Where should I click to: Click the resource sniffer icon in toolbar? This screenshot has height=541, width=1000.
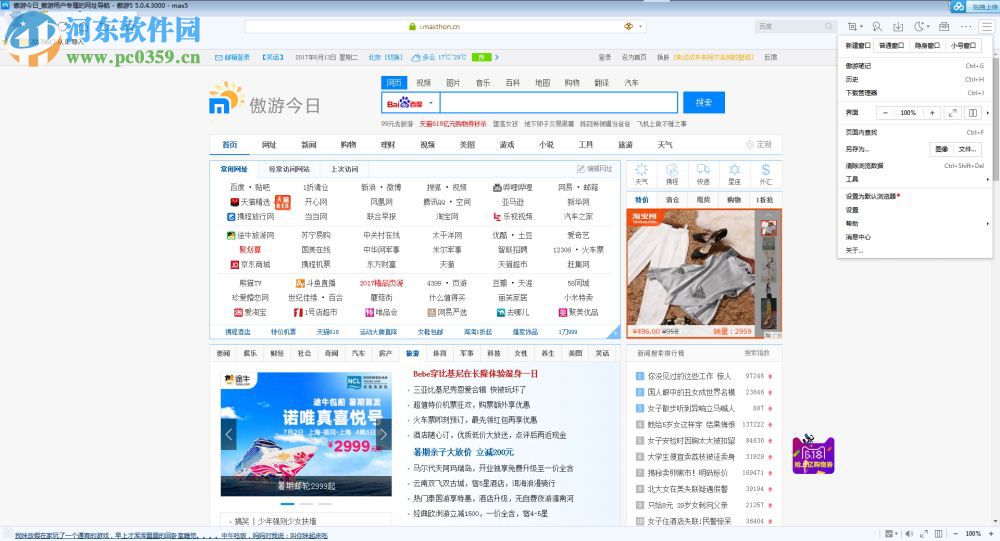click(878, 26)
